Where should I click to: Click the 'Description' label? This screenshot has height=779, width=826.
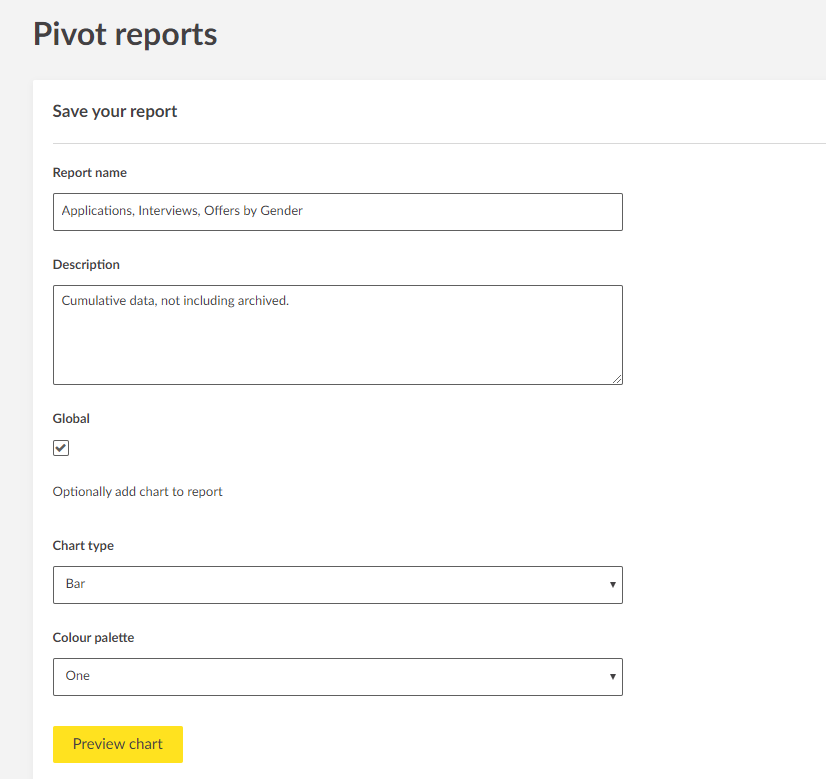[x=86, y=265]
